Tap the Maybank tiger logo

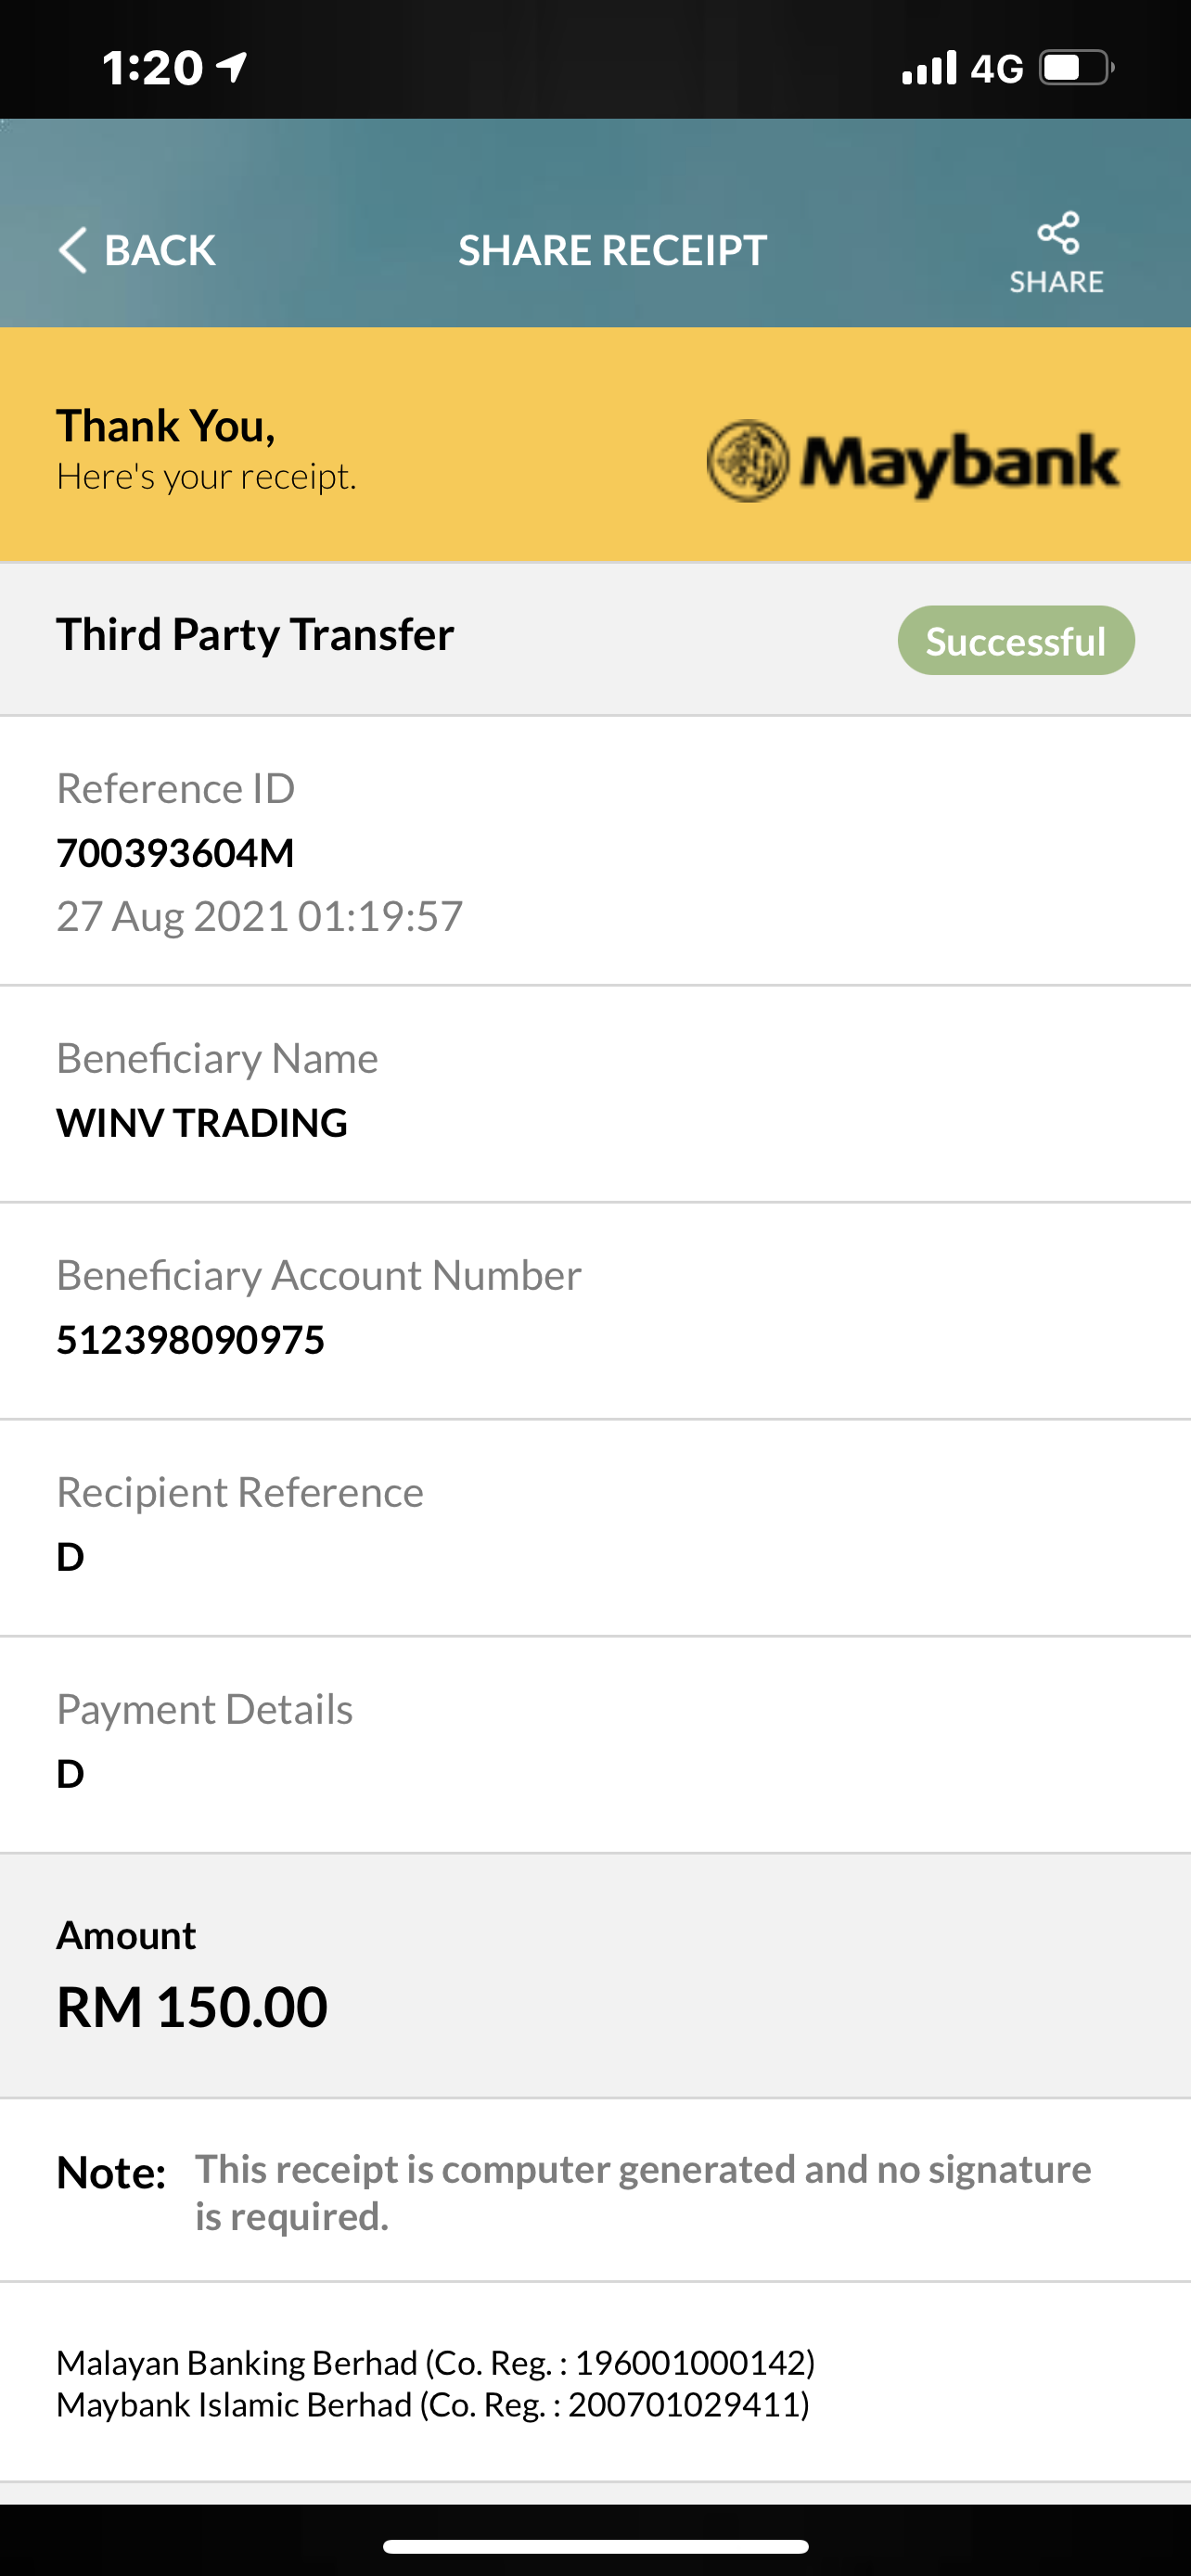click(748, 461)
